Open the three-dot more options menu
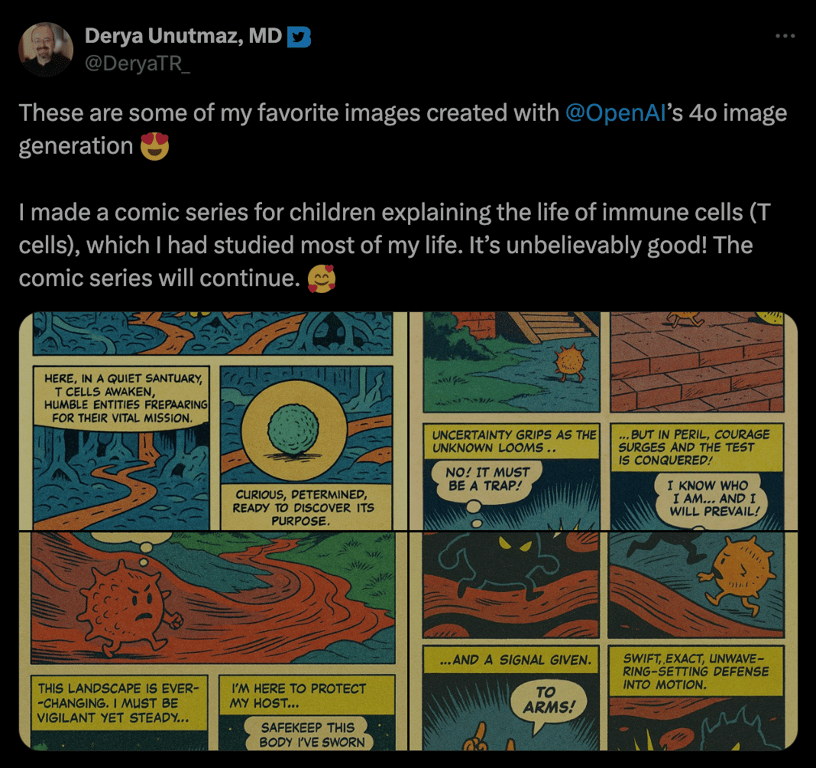 pos(785,36)
